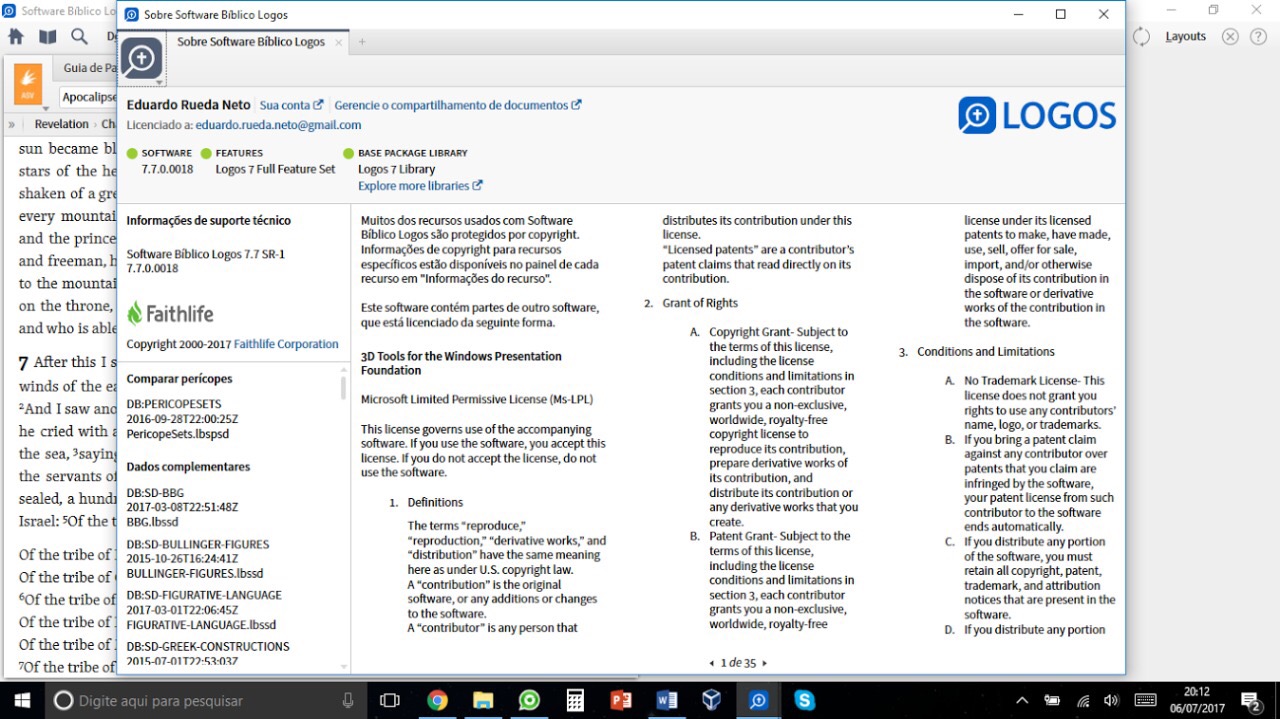Open the Library book icon
Viewport: 1280px width, 719px height.
click(48, 37)
